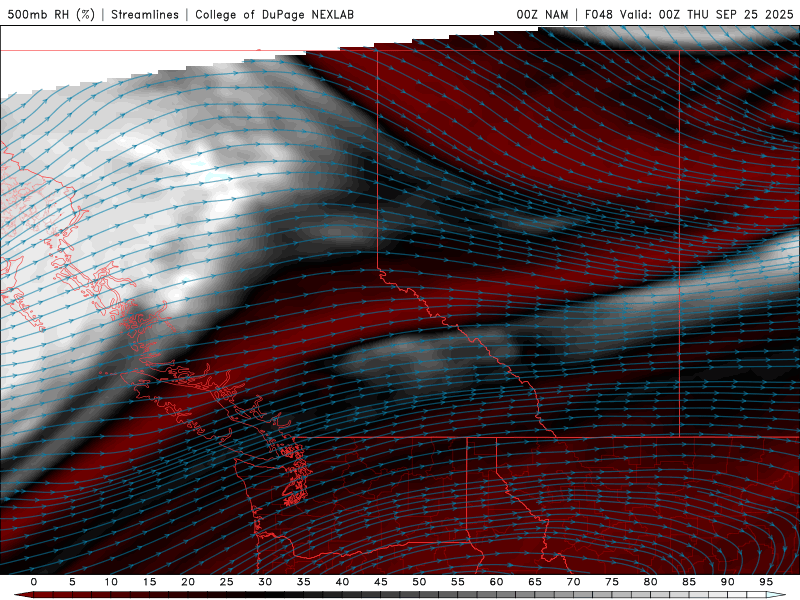Screen dimensions: 800x600
Task: Click the 'Streamlines' label in header
Action: [145, 15]
